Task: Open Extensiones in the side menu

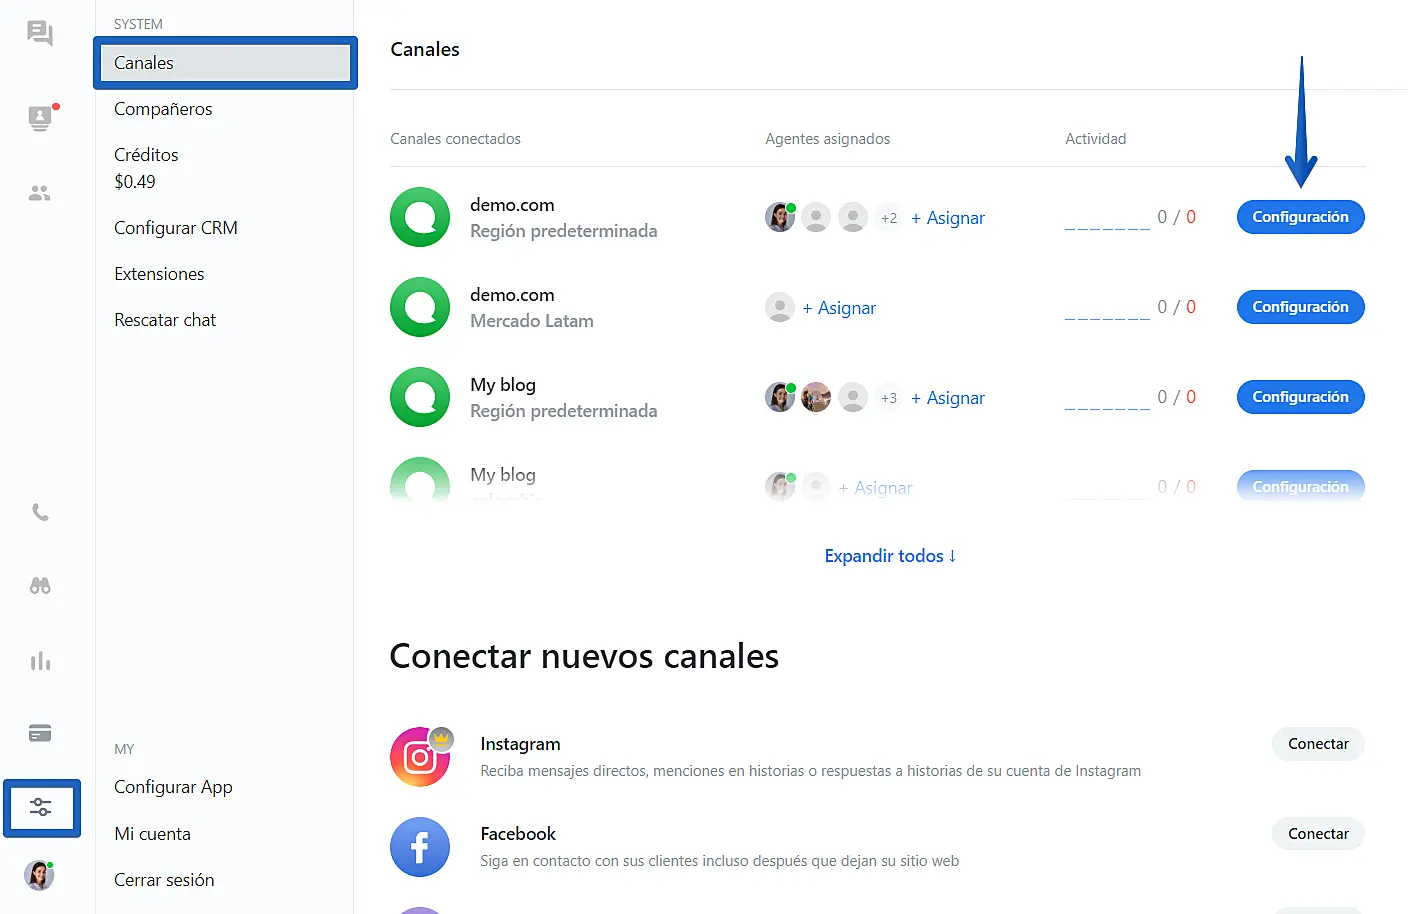Action: tap(159, 274)
